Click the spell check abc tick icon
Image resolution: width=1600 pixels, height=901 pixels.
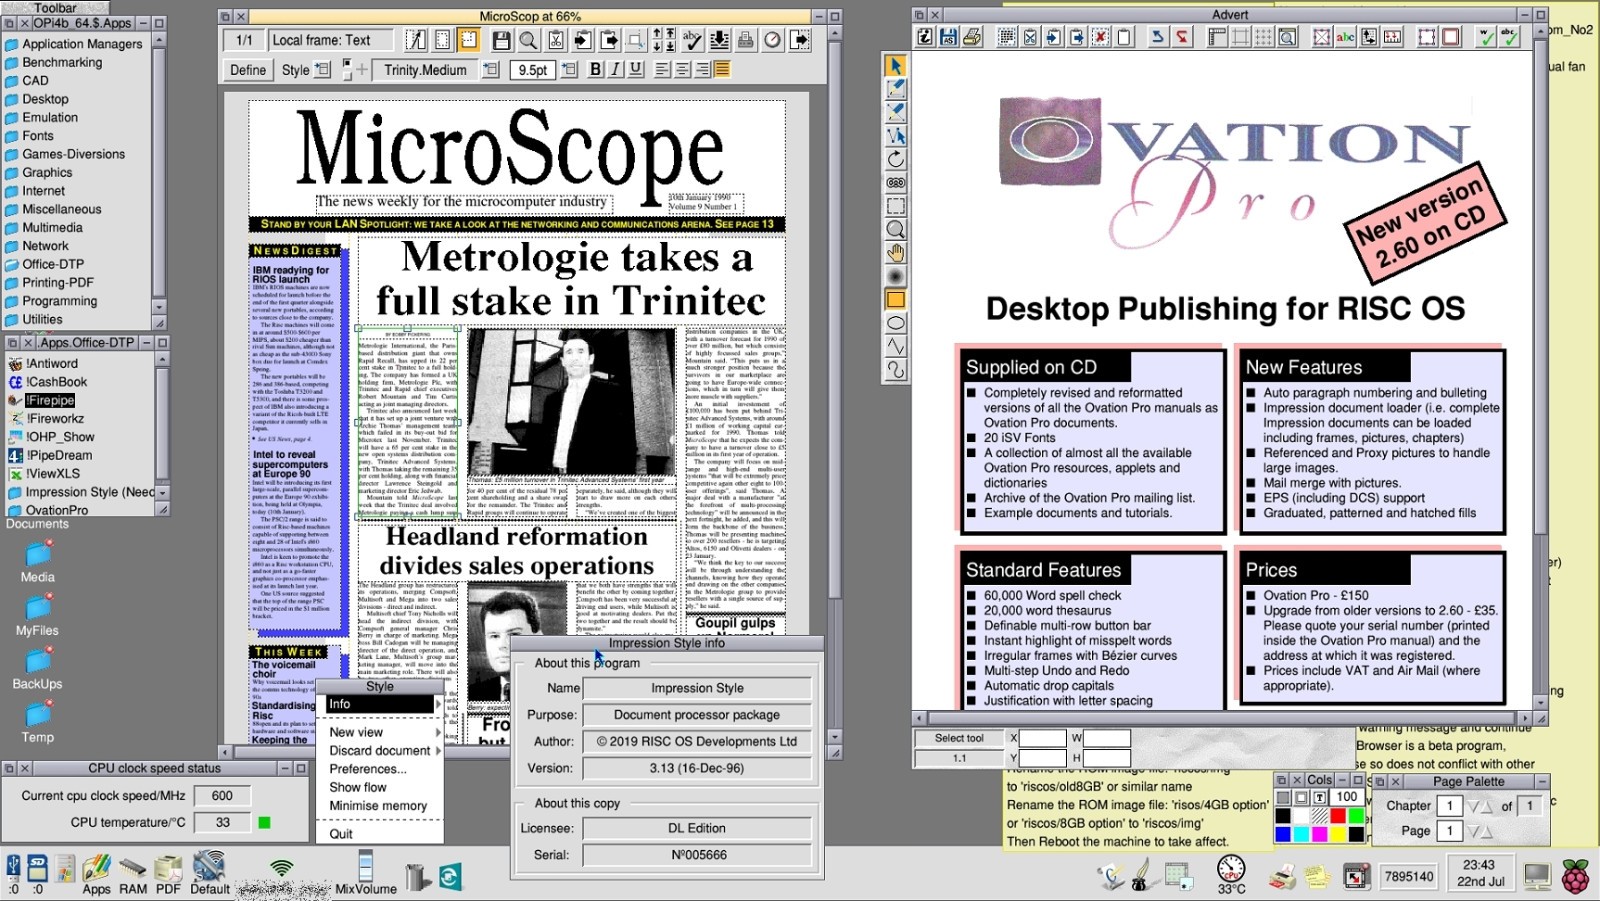(692, 40)
